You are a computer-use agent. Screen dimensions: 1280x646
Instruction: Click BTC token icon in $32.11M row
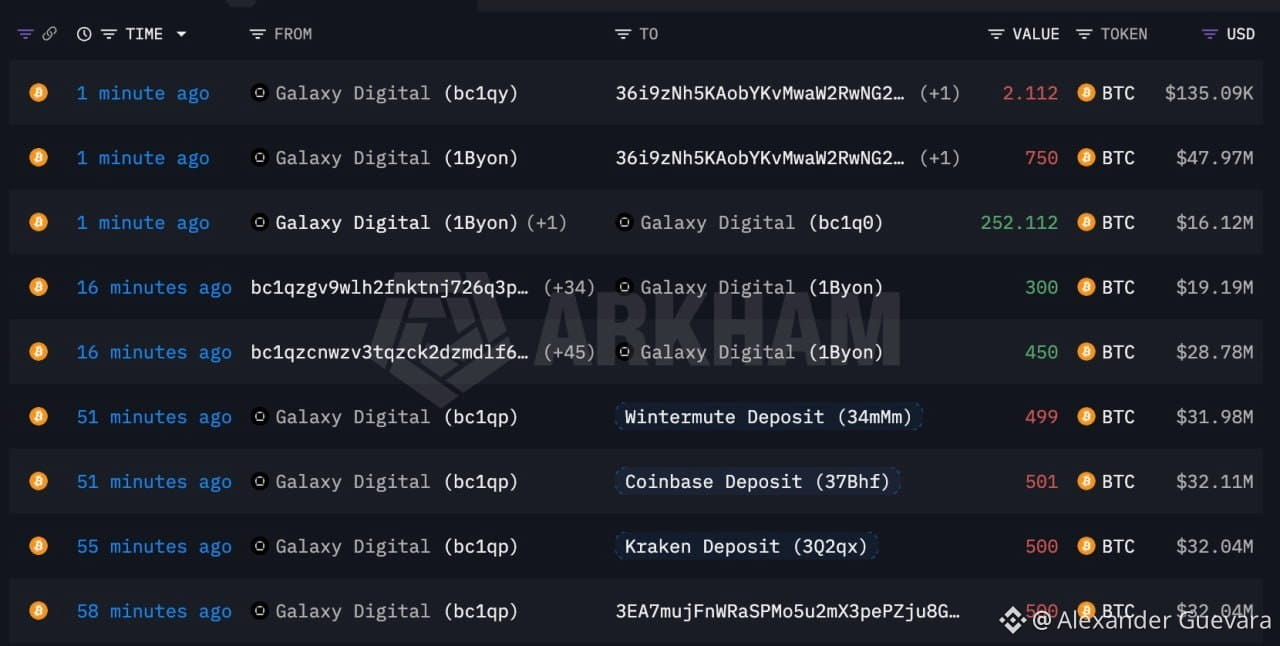pos(1086,481)
